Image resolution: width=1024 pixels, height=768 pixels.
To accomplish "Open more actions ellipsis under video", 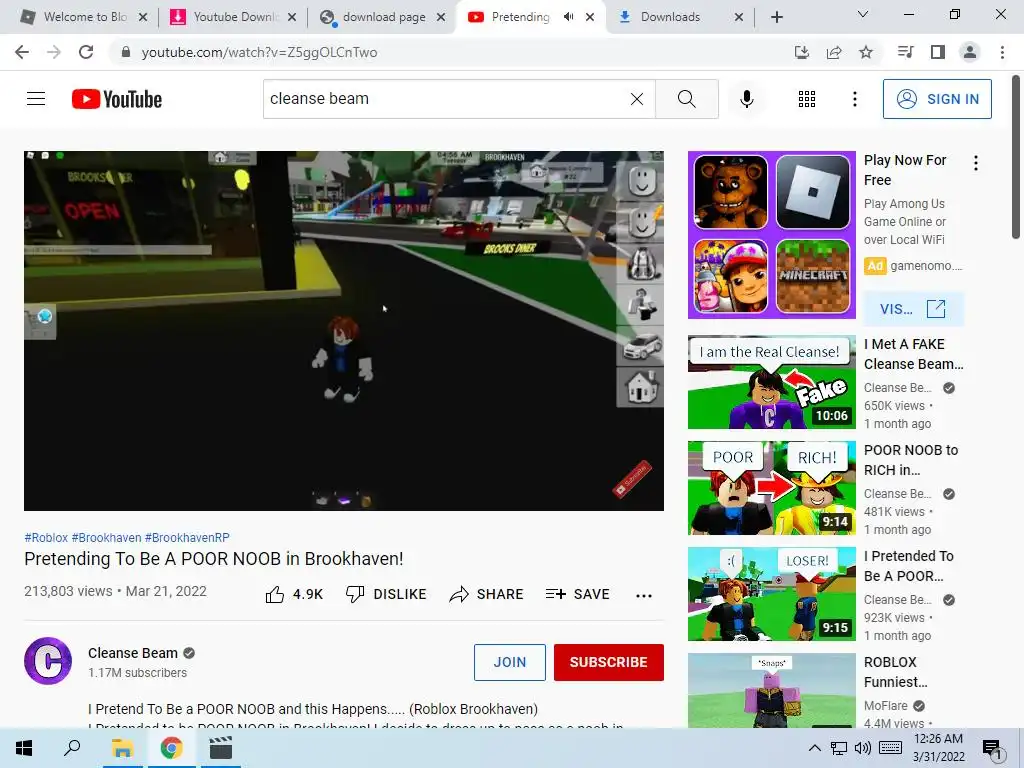I will (644, 595).
